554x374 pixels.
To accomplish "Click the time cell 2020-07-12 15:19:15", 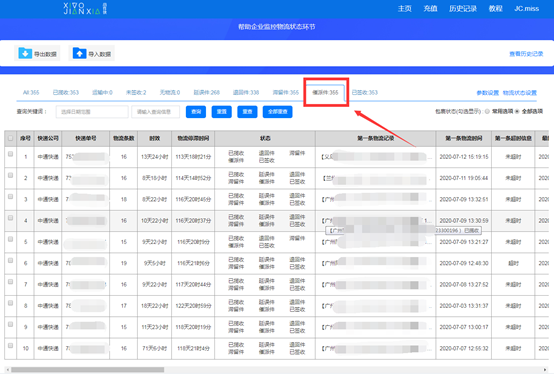I will click(x=464, y=157).
